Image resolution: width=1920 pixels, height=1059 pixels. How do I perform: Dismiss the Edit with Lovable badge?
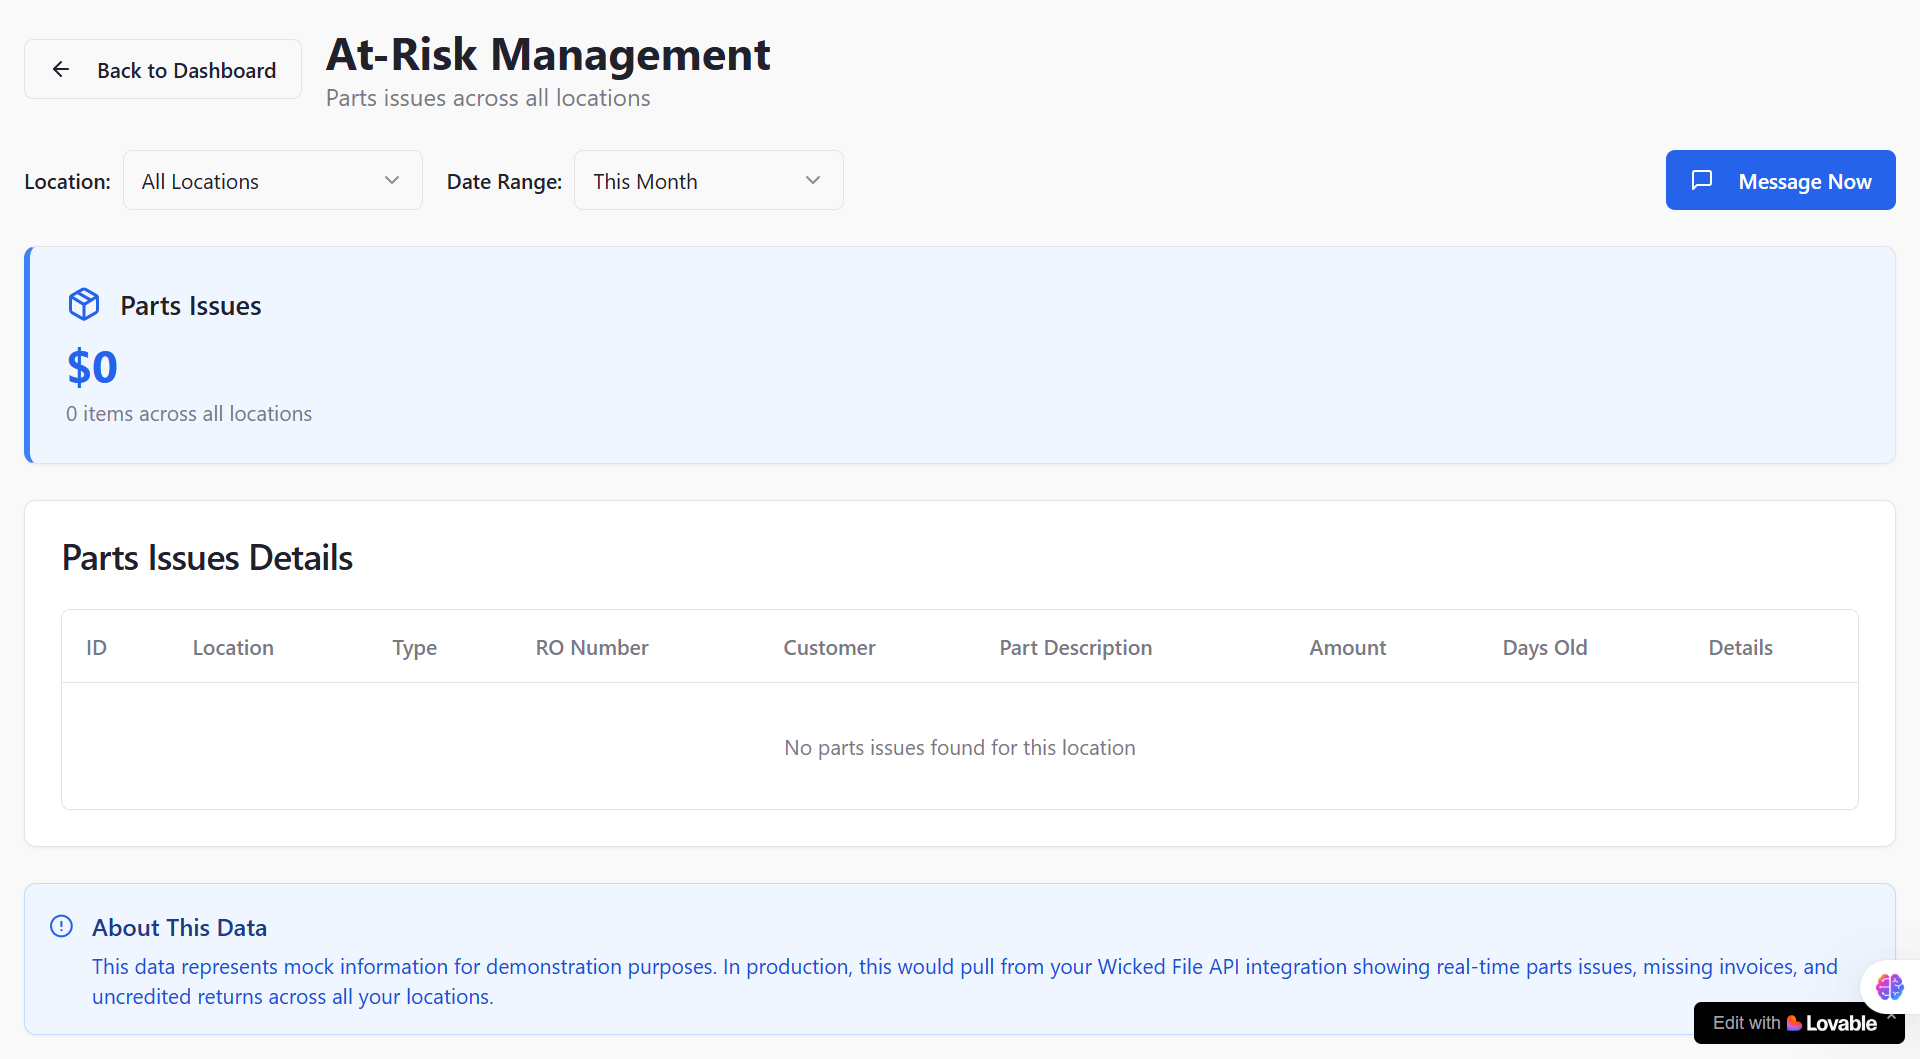click(1892, 1015)
